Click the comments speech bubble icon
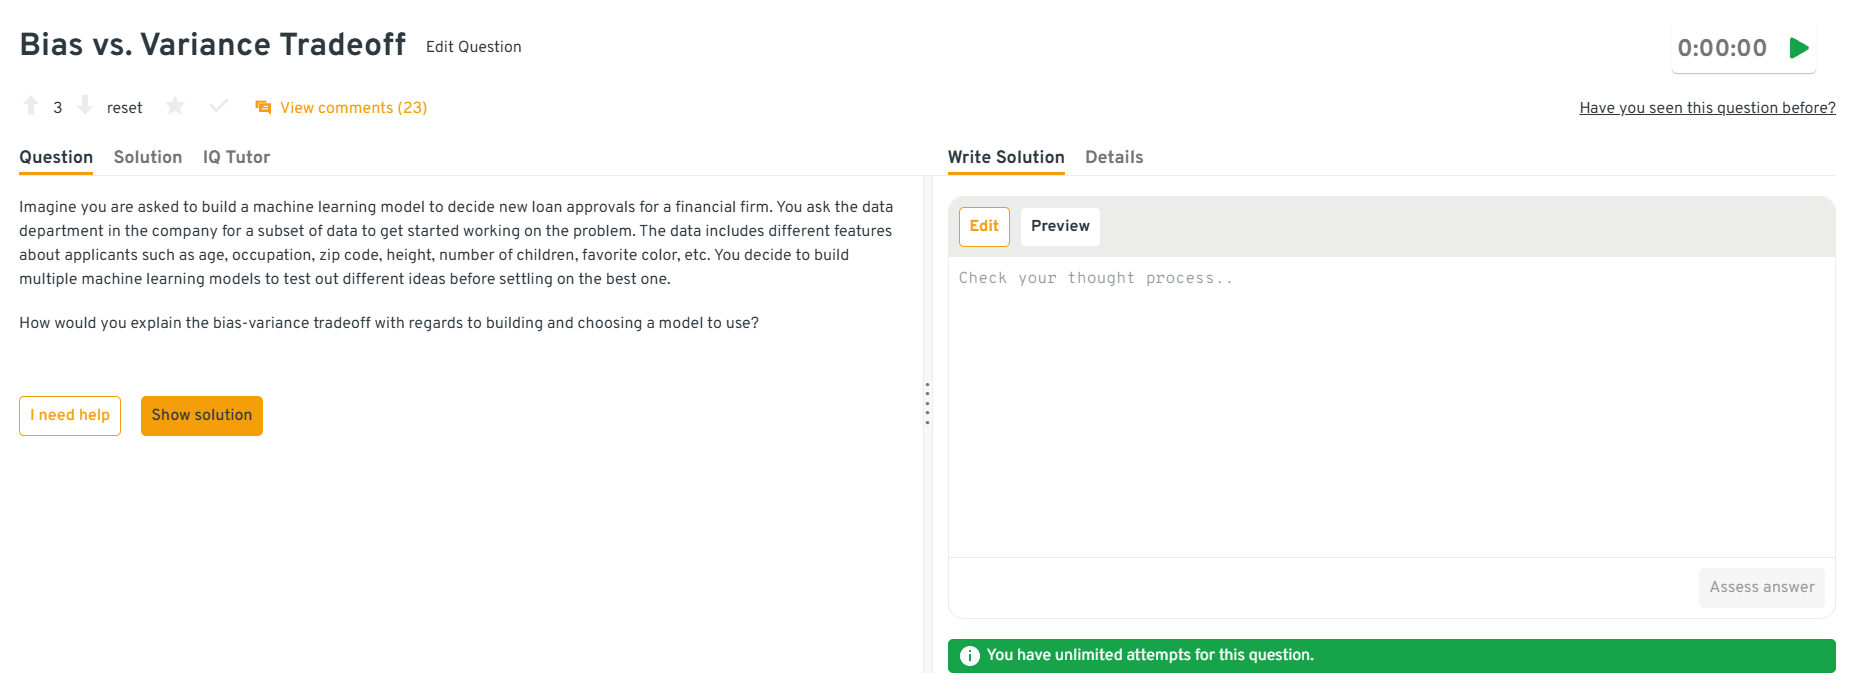 coord(263,108)
